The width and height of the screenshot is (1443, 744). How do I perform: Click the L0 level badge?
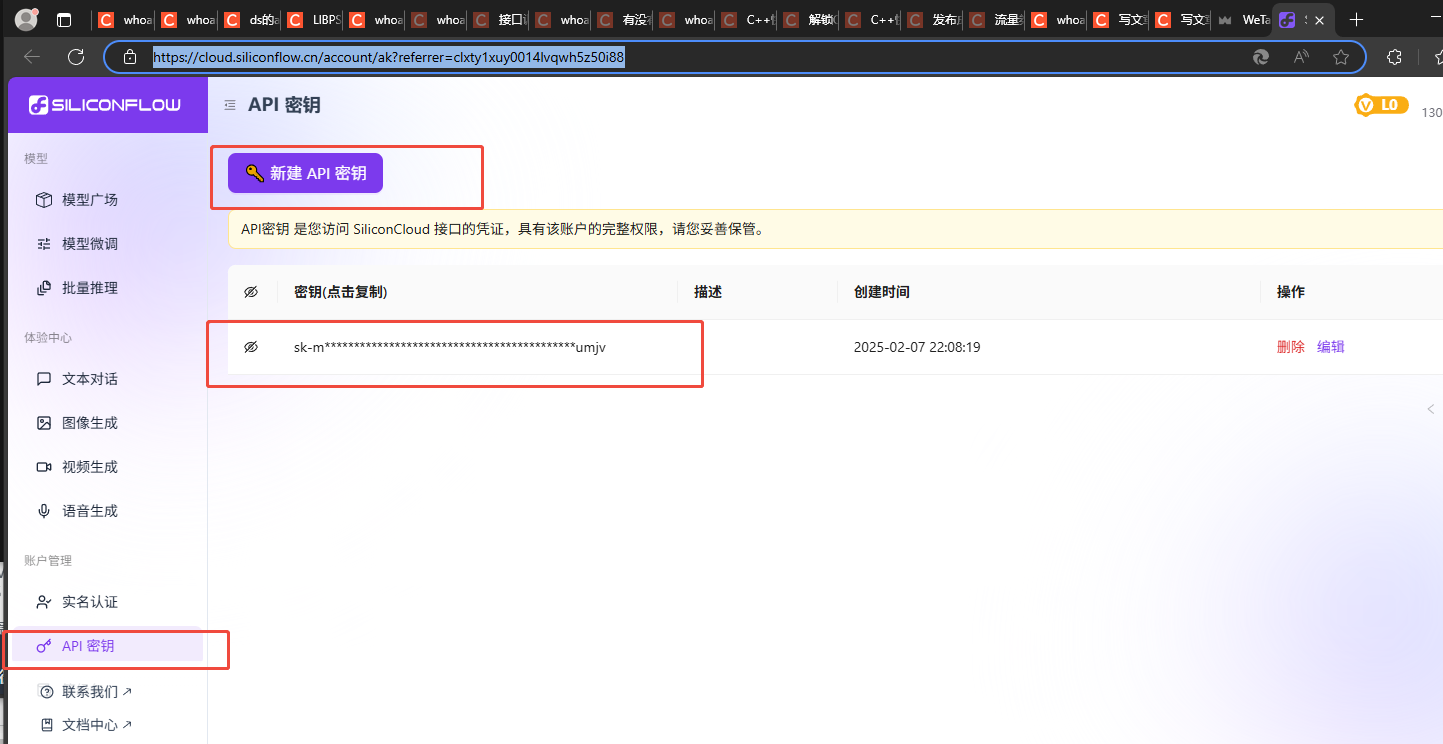coord(1382,105)
